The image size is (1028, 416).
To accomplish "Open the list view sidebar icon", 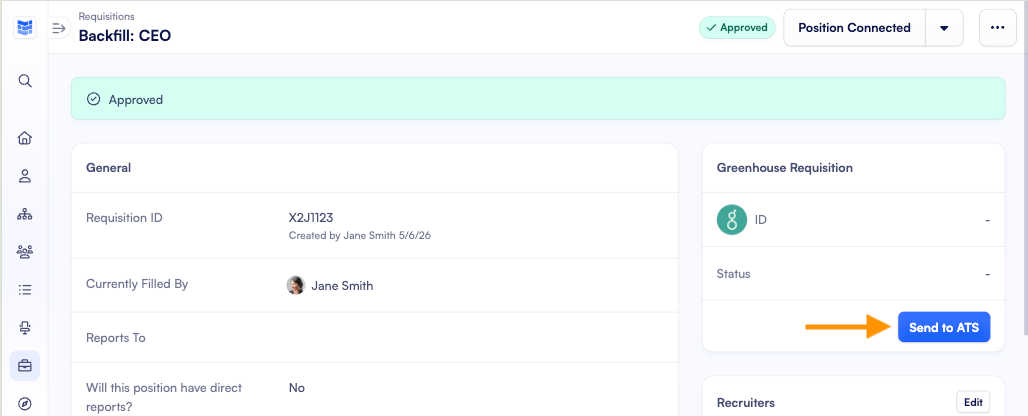I will point(25,290).
